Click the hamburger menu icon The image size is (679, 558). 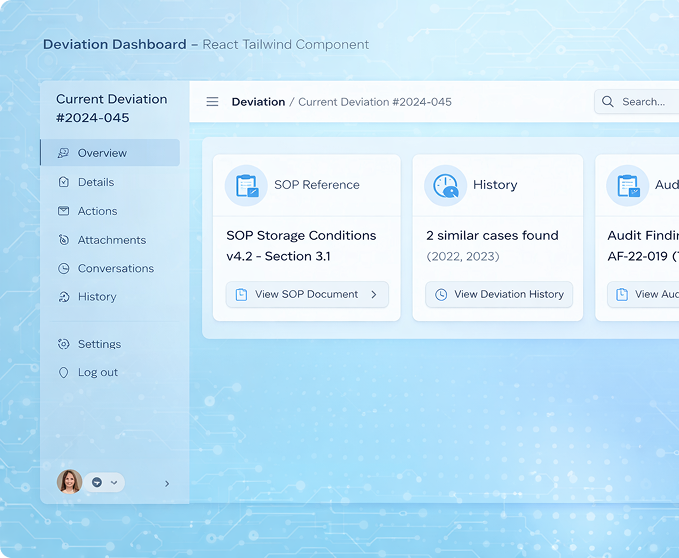click(212, 102)
